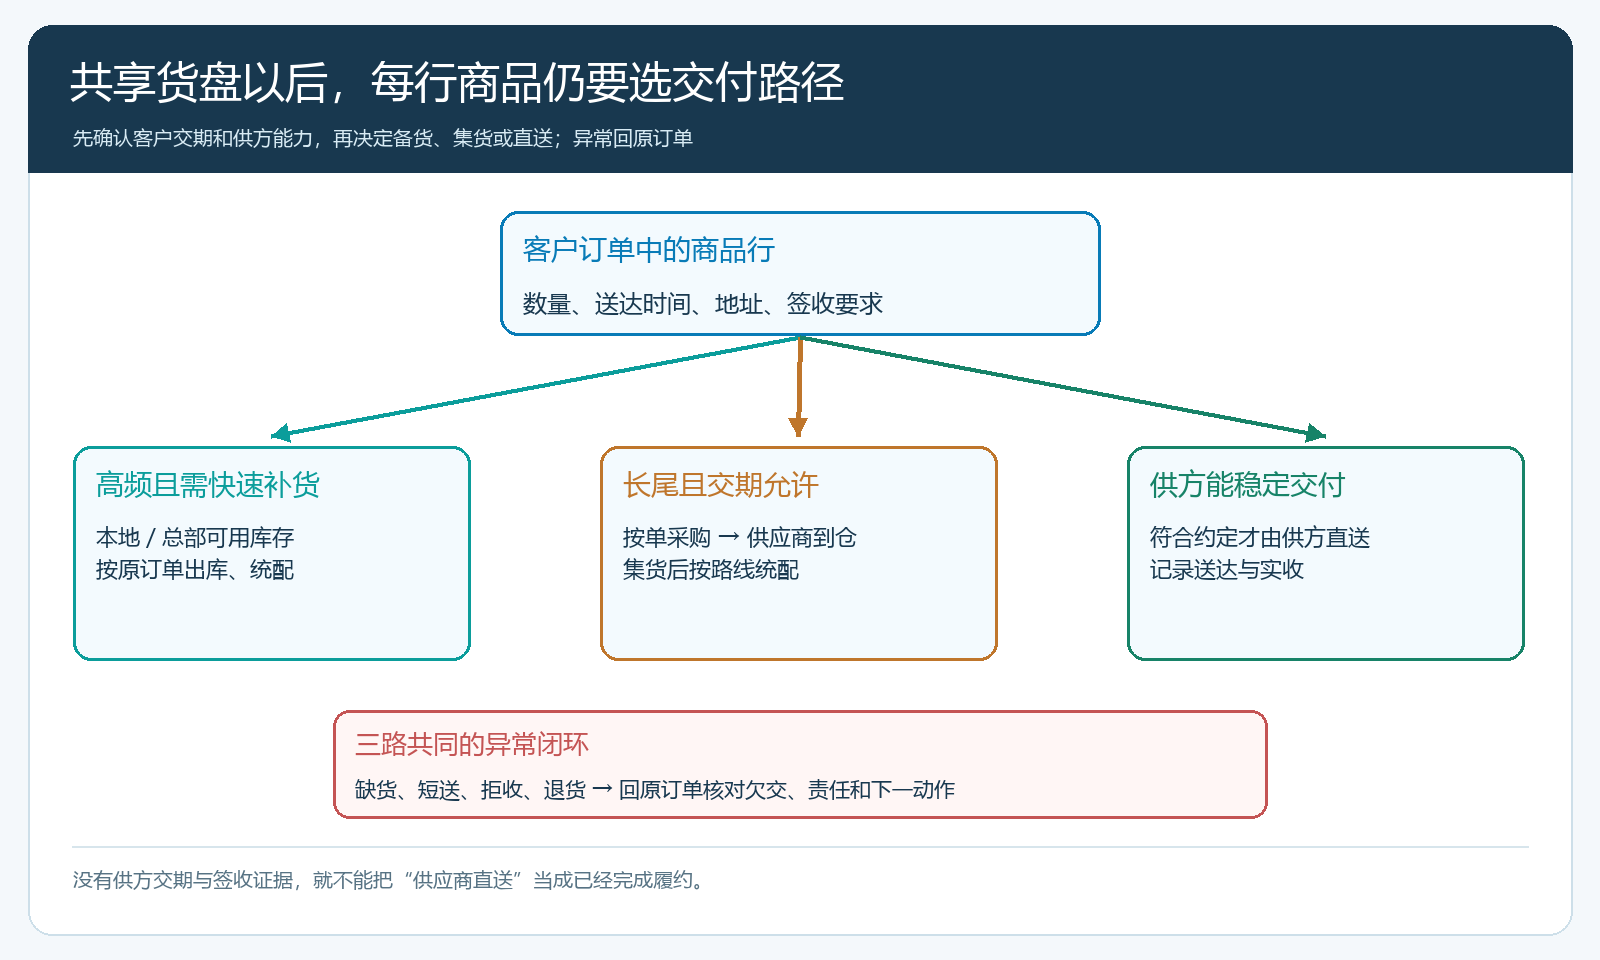Click the line "按原订单出库、统配"
The width and height of the screenshot is (1600, 960).
click(x=195, y=570)
